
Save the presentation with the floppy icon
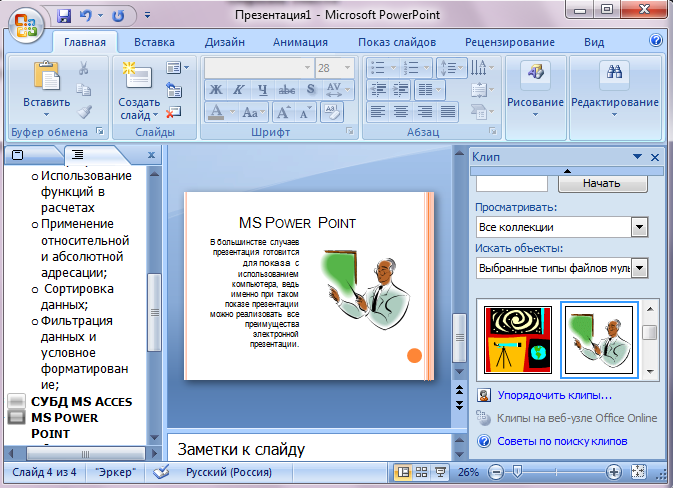pos(64,16)
